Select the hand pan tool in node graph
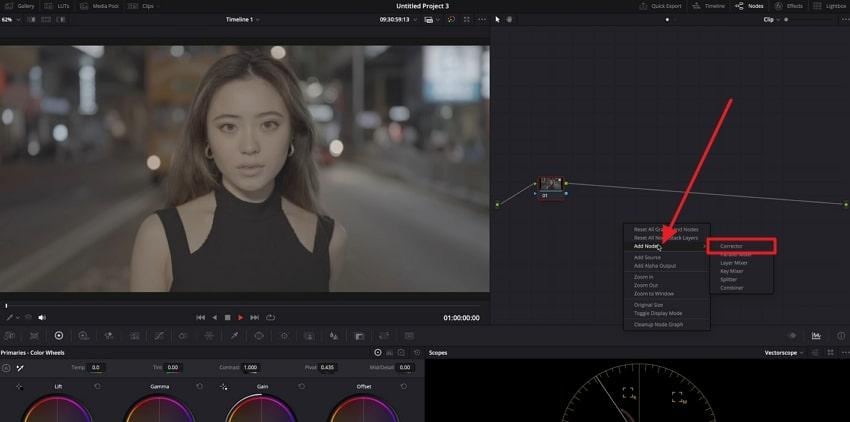Screen dimensions: 850x422 (x=510, y=20)
